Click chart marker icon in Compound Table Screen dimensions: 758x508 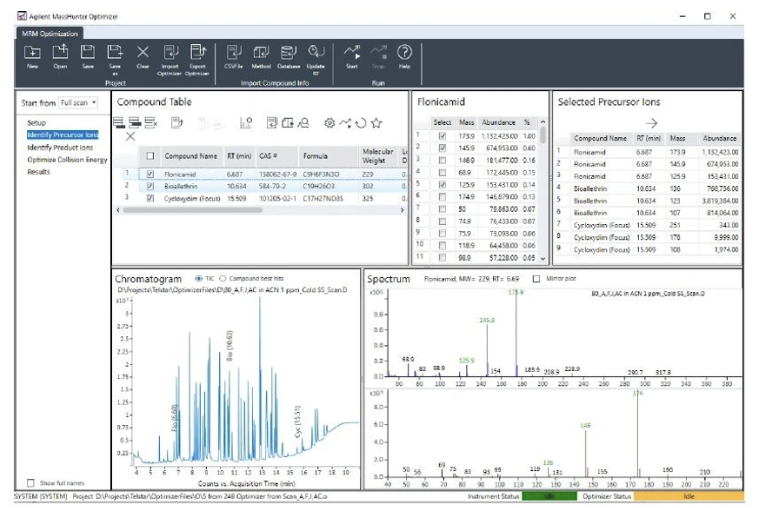246,123
